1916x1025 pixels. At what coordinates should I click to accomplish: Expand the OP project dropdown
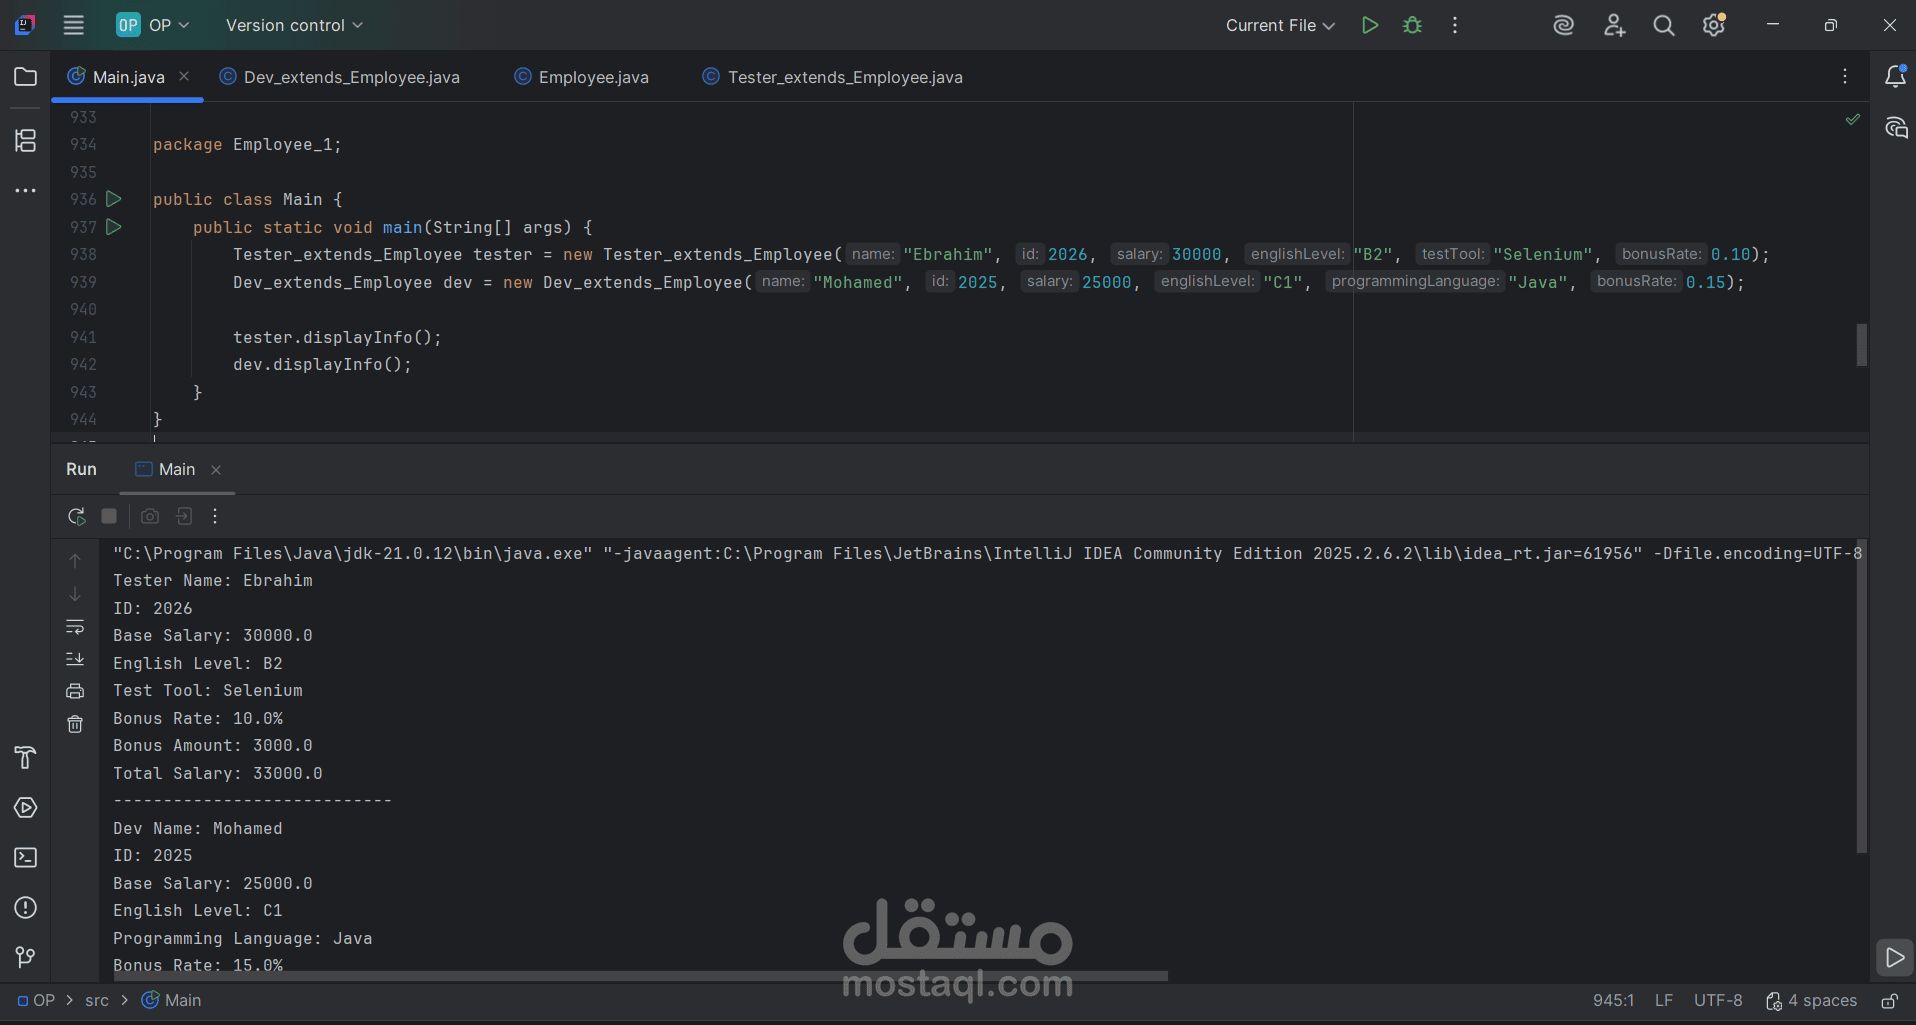tap(153, 25)
